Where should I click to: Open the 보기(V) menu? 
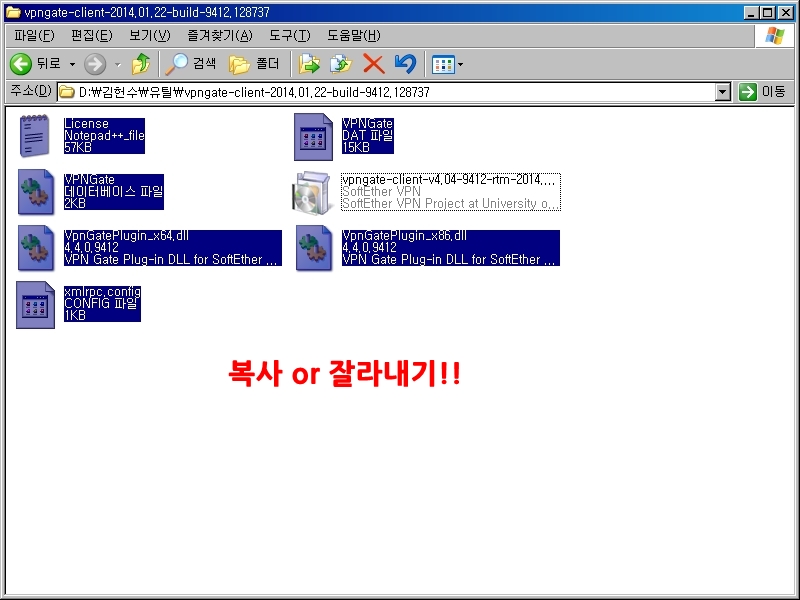coord(149,35)
